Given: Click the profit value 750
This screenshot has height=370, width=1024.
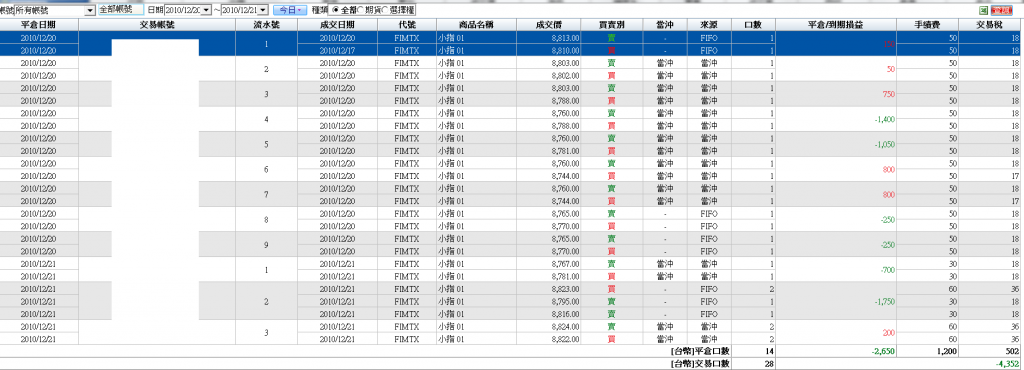Looking at the screenshot, I should [888, 94].
